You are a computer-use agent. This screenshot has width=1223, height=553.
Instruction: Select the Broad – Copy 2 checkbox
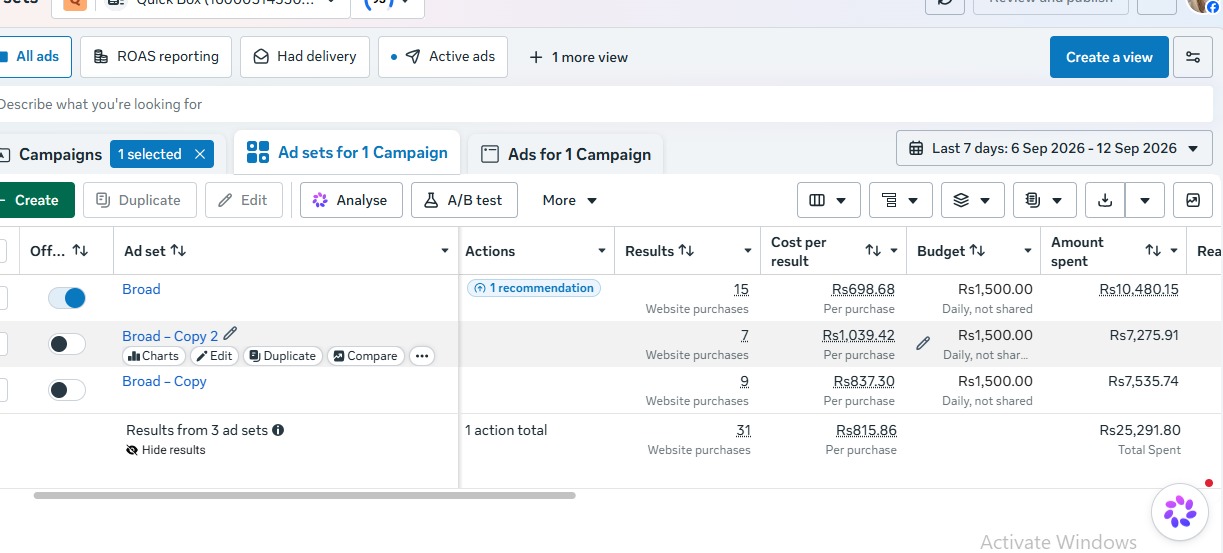pos(2,344)
